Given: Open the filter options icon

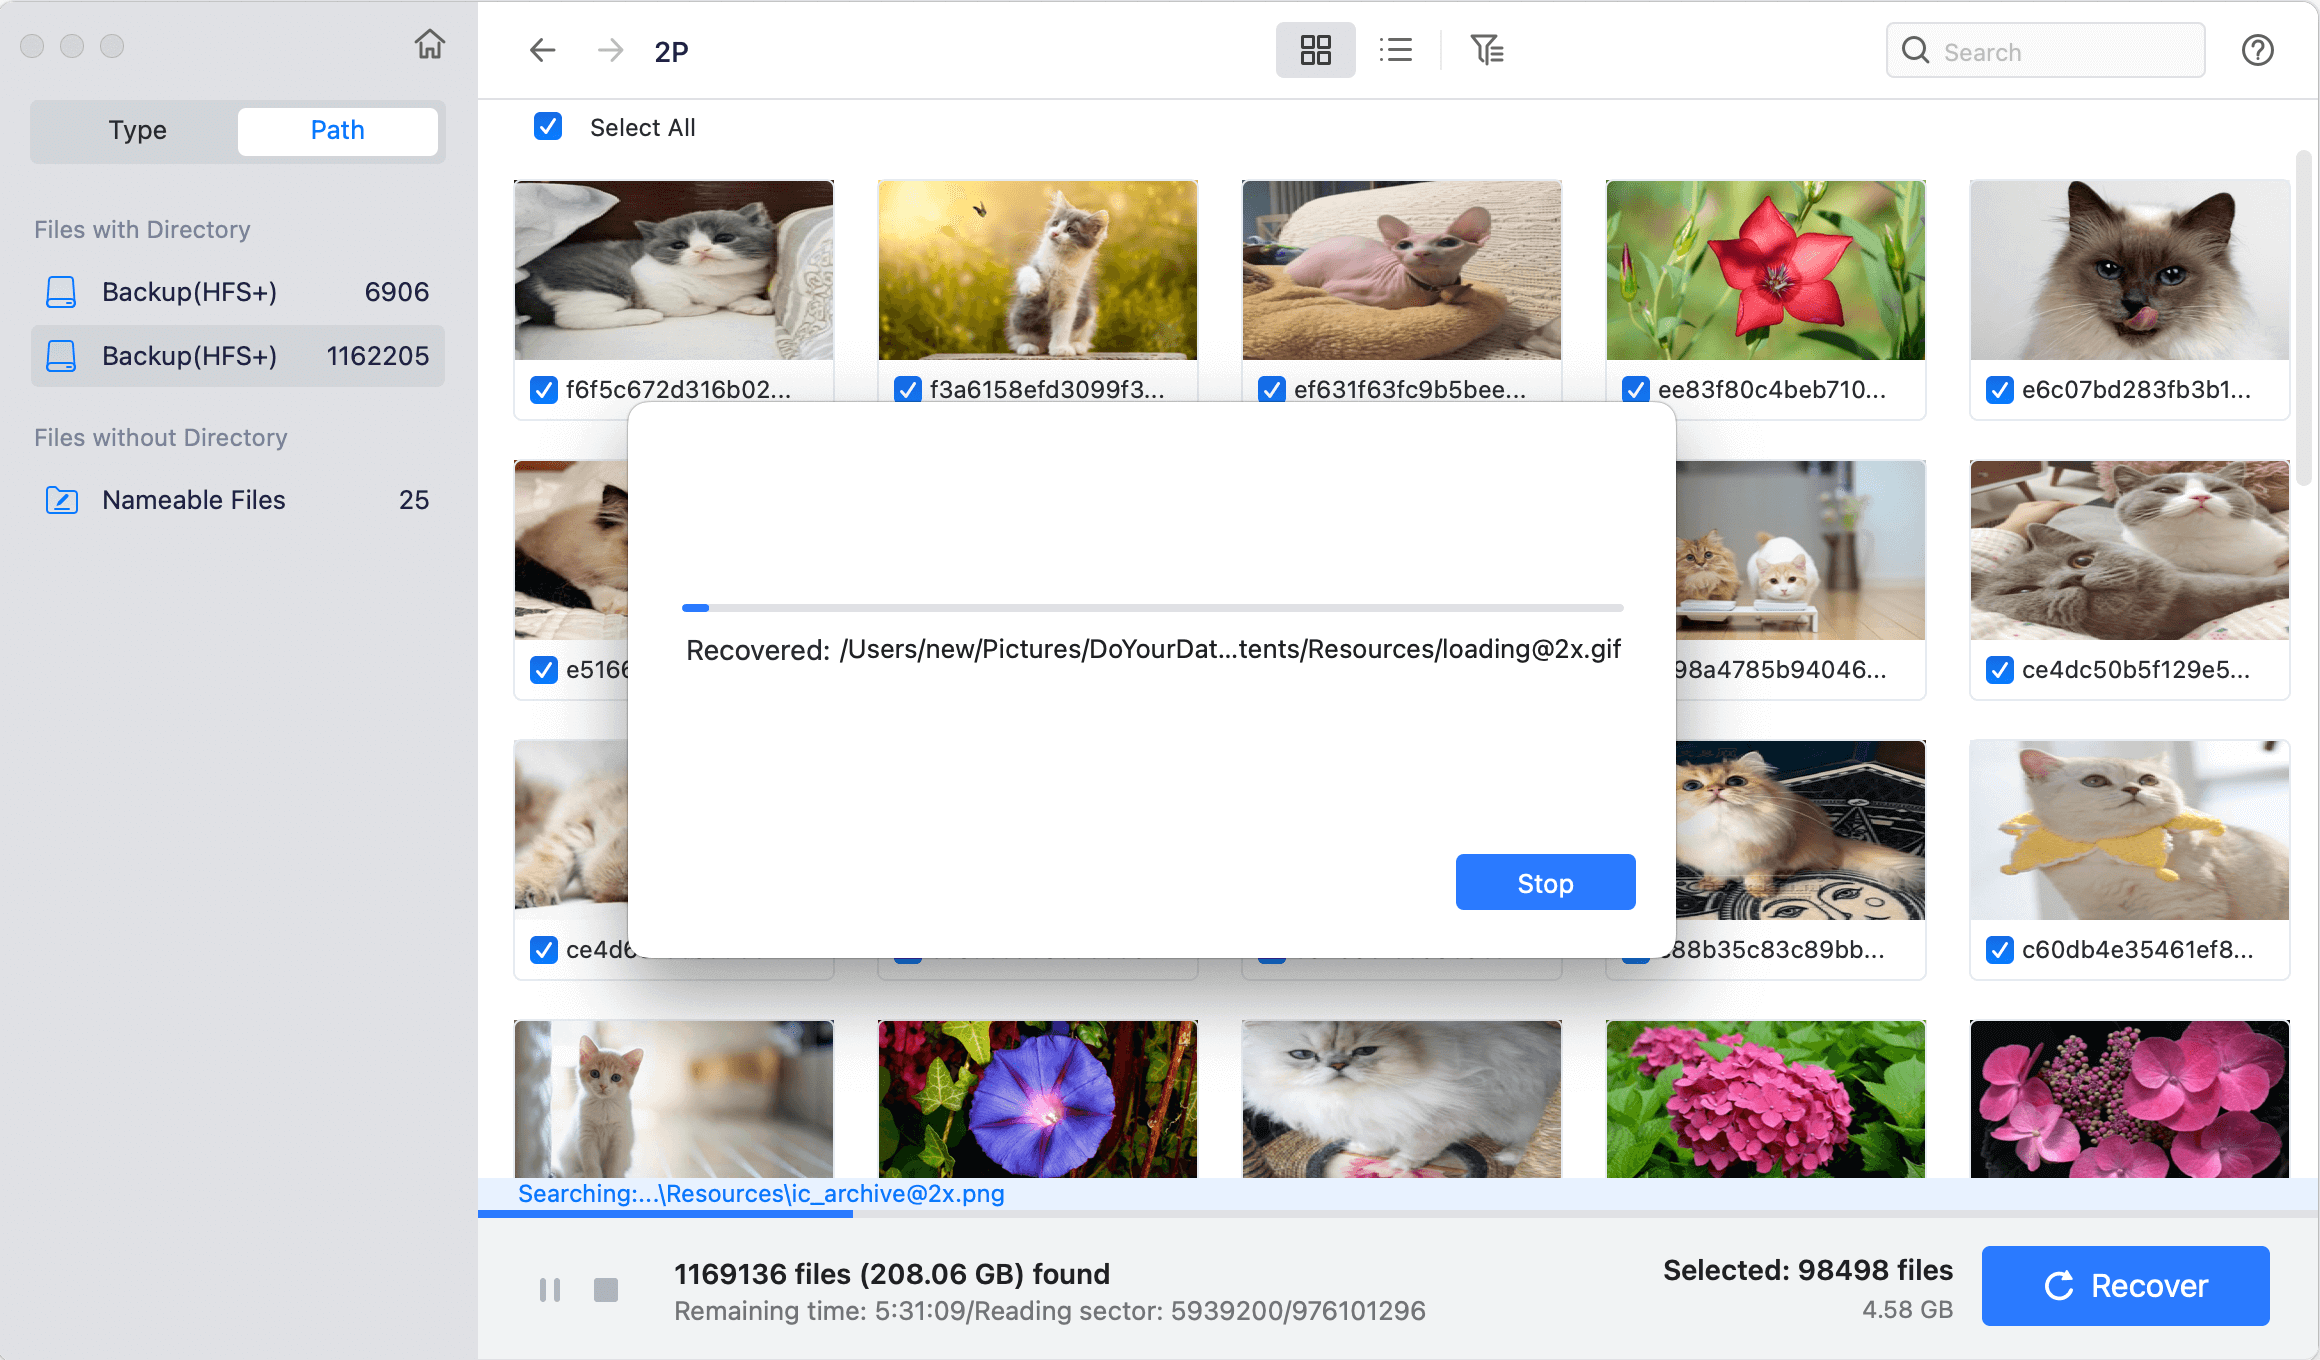Looking at the screenshot, I should click(1486, 50).
